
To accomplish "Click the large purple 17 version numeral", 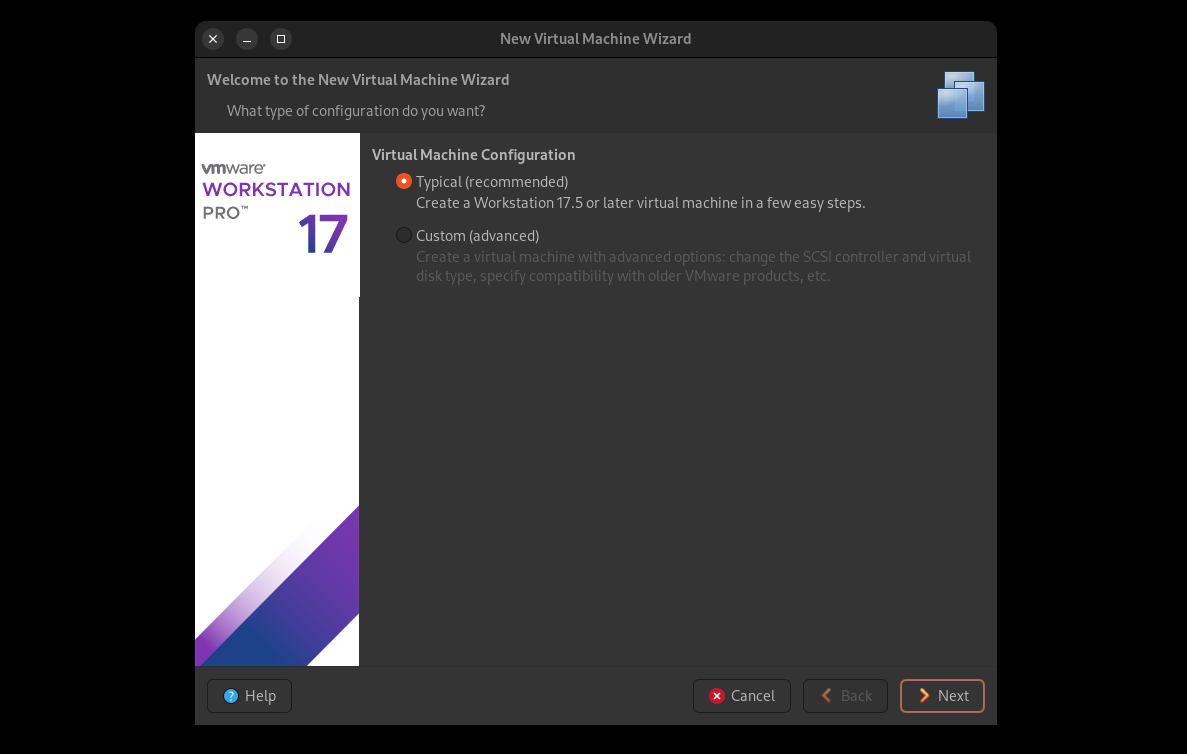I will [x=322, y=236].
